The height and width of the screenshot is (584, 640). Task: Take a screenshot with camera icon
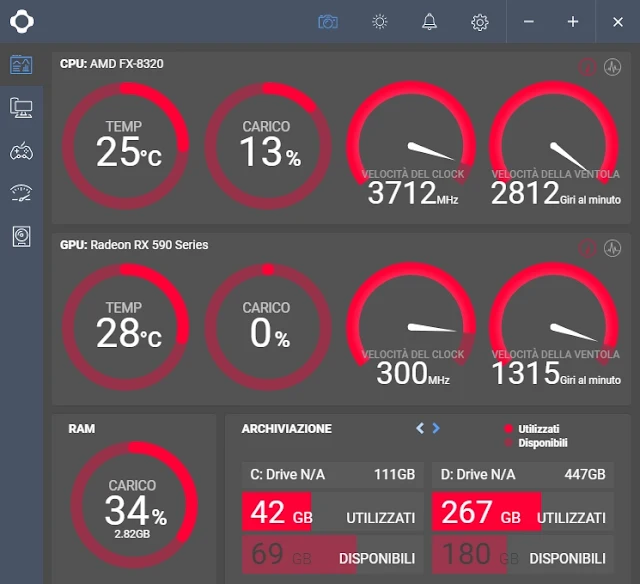coord(328,22)
